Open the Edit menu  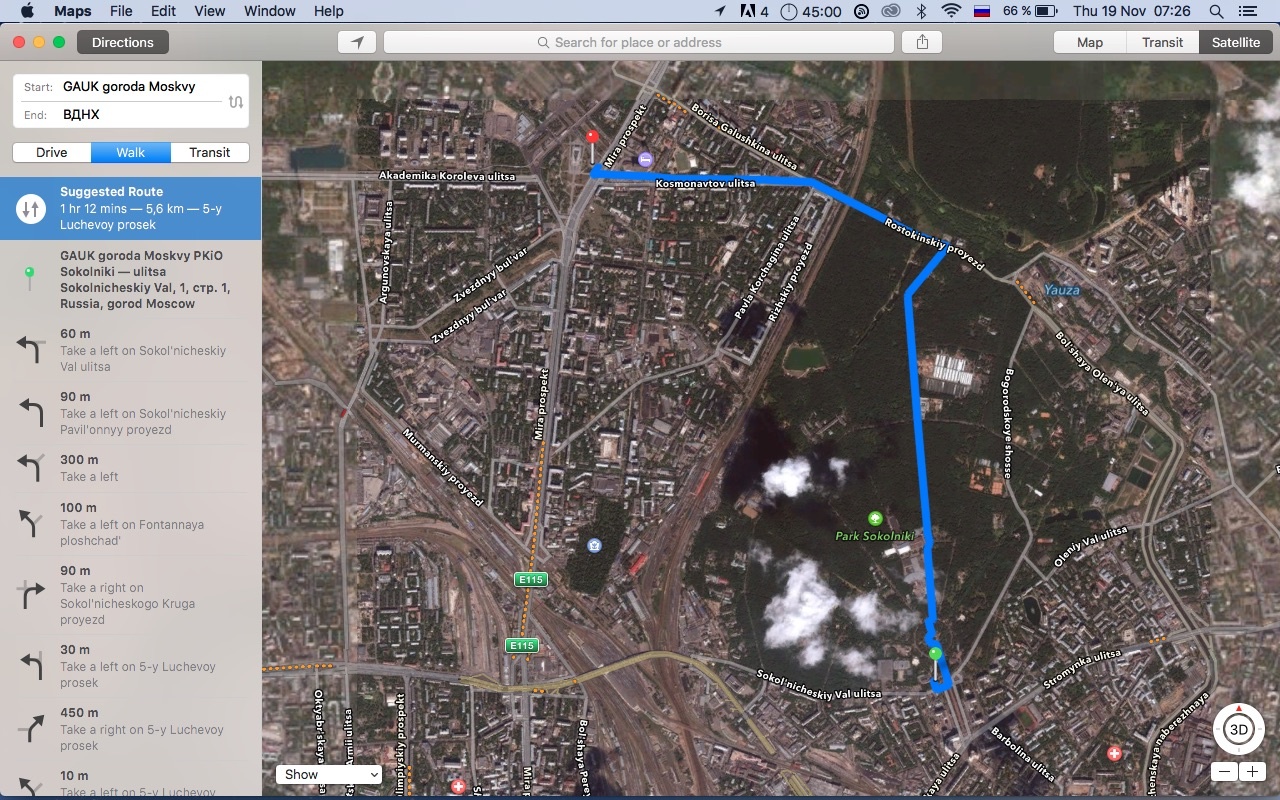pyautogui.click(x=163, y=11)
